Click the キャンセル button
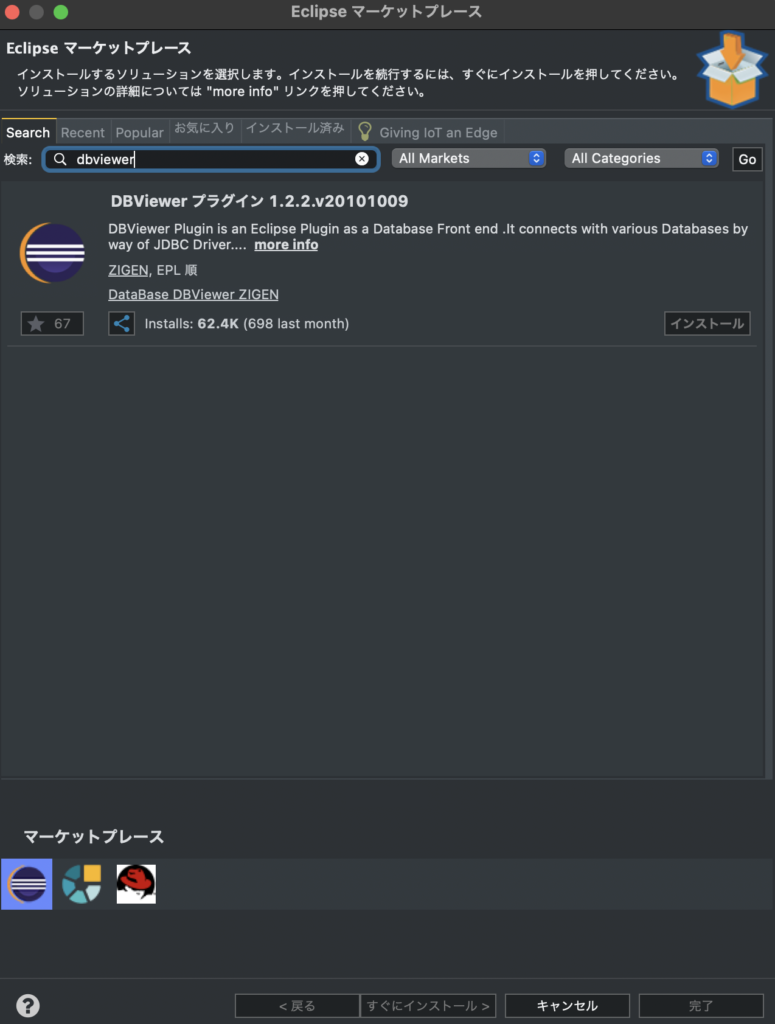The image size is (775, 1024). click(x=567, y=1006)
